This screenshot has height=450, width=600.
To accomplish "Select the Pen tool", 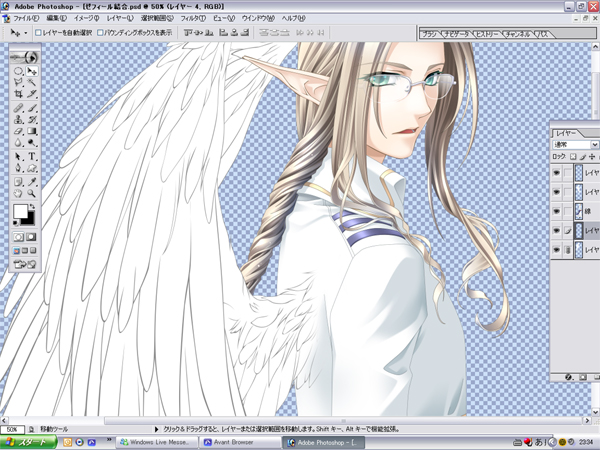I will (x=18, y=168).
